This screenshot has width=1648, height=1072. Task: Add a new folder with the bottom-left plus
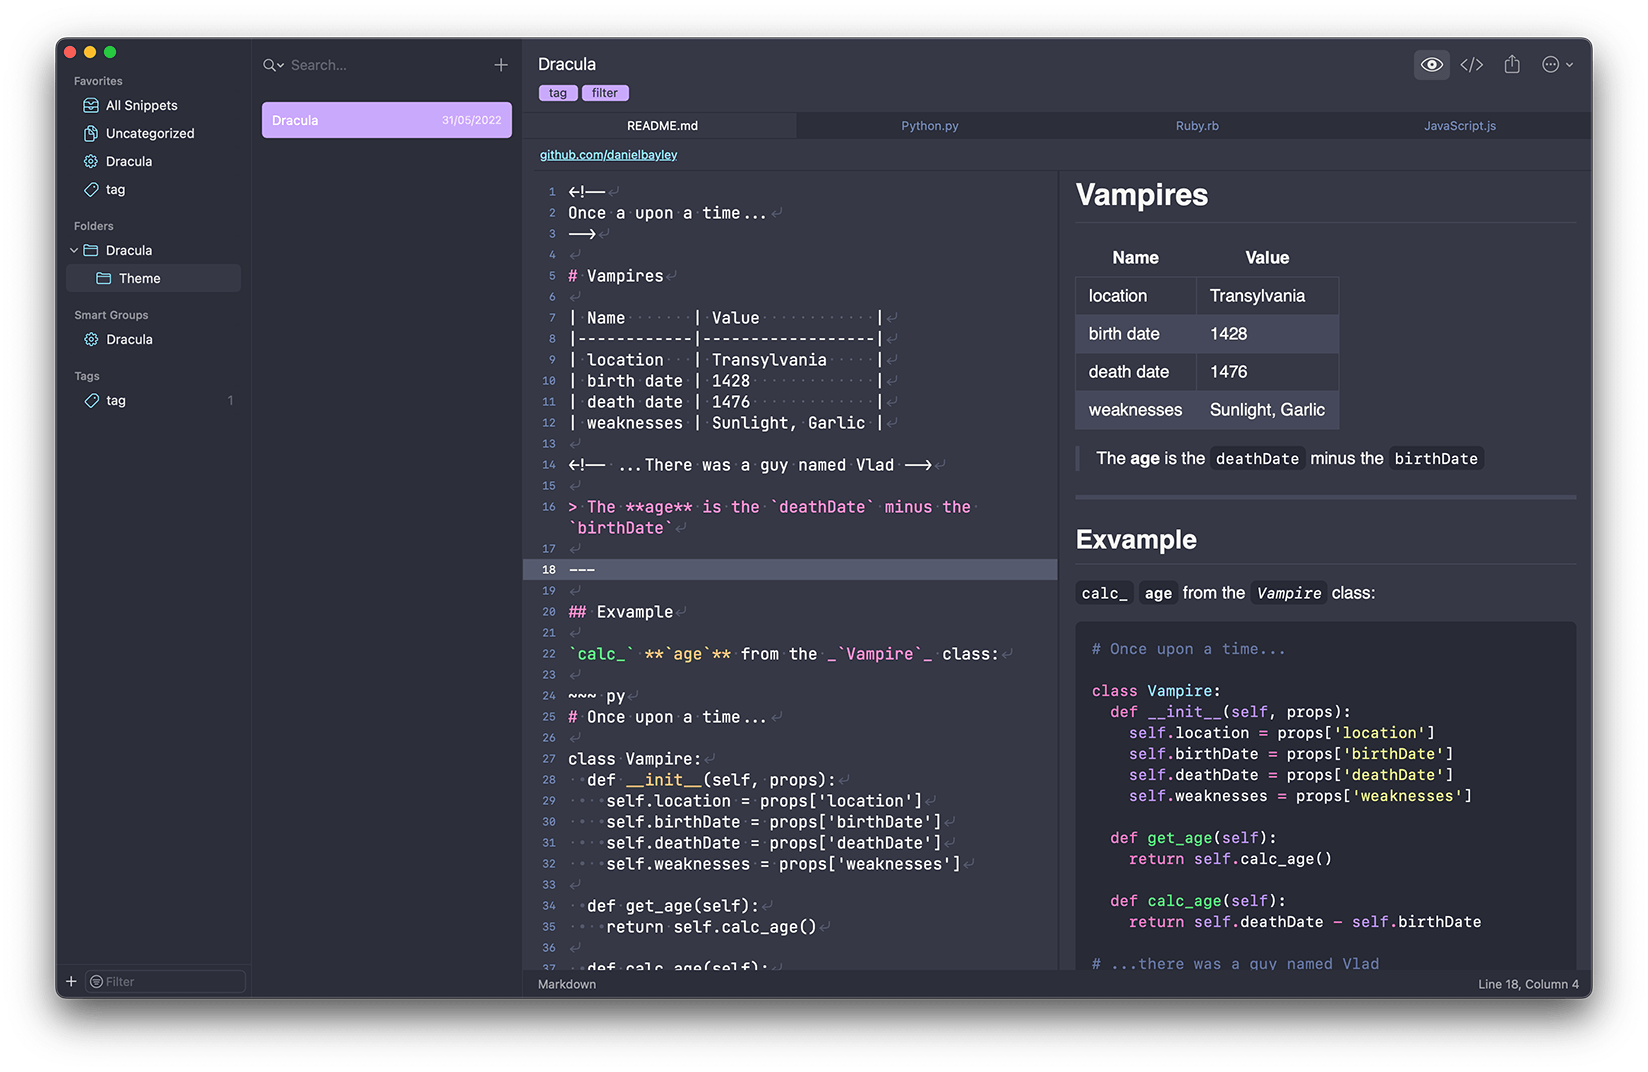[x=71, y=981]
